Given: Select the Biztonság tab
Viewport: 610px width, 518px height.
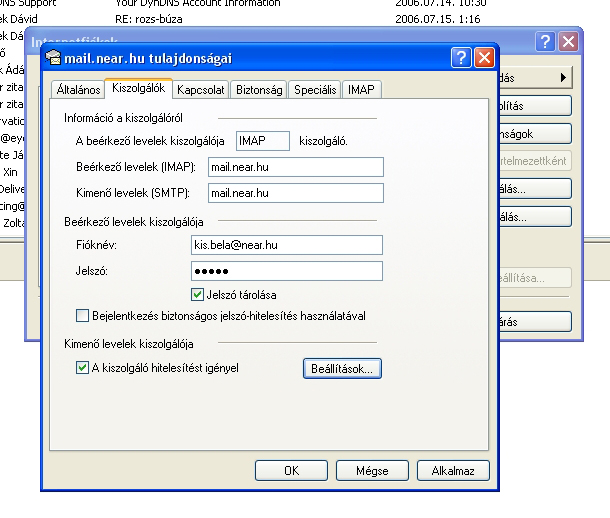Looking at the screenshot, I should (259, 90).
